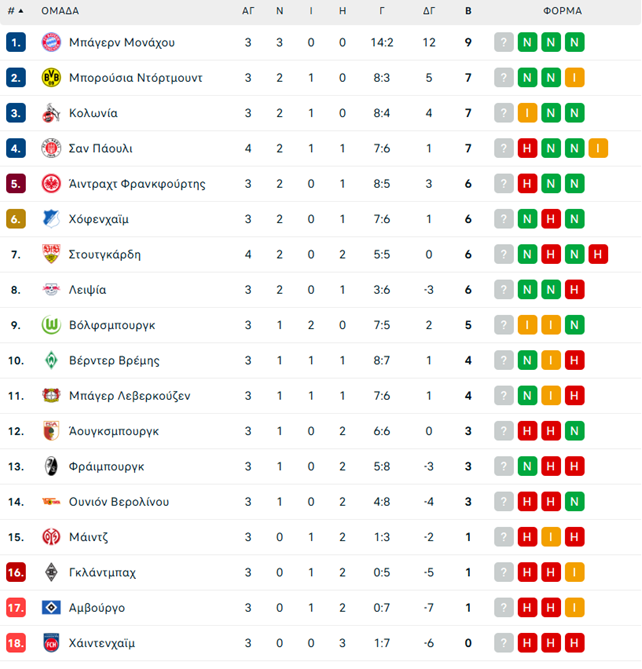
Task: Click Stuttgart's last red Η loss badge
Action: [598, 254]
